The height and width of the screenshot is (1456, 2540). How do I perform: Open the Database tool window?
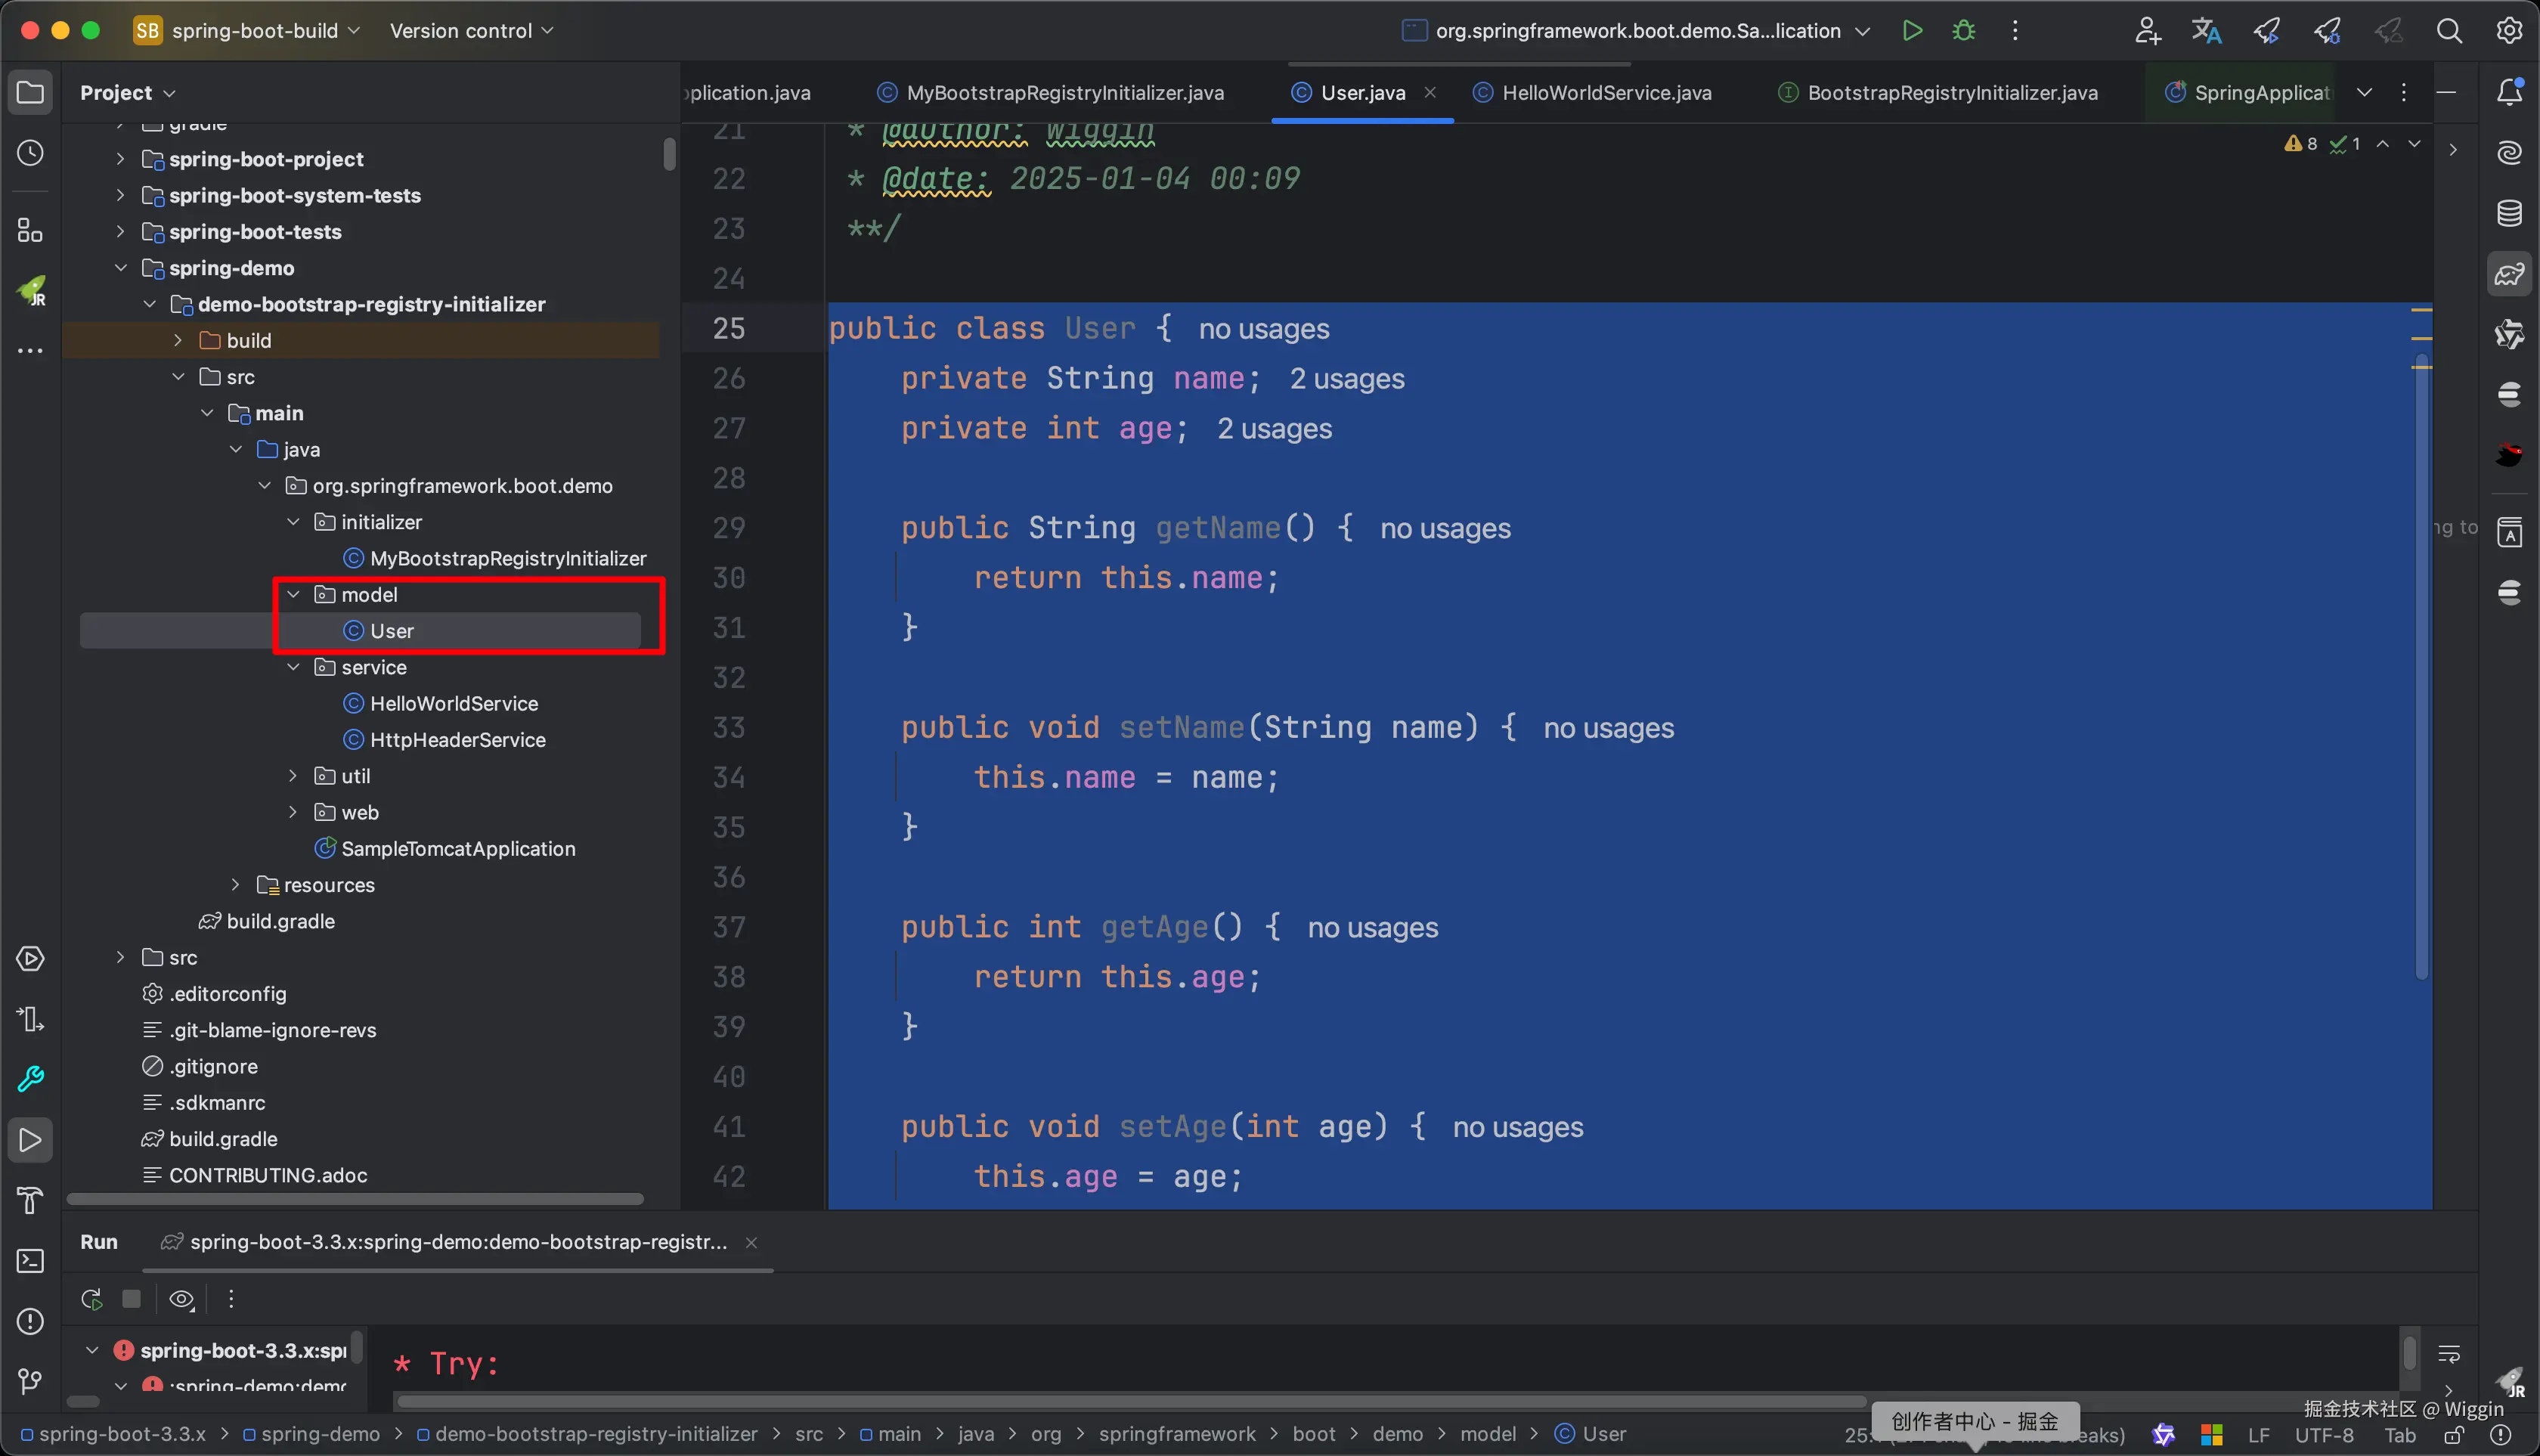coord(2509,213)
